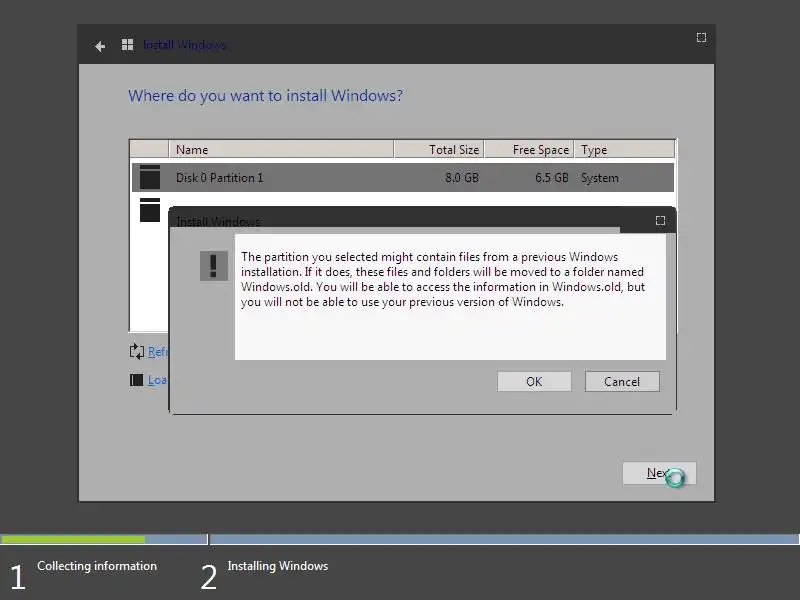Click the Windows logo icon in title bar
The image size is (800, 600).
click(128, 45)
